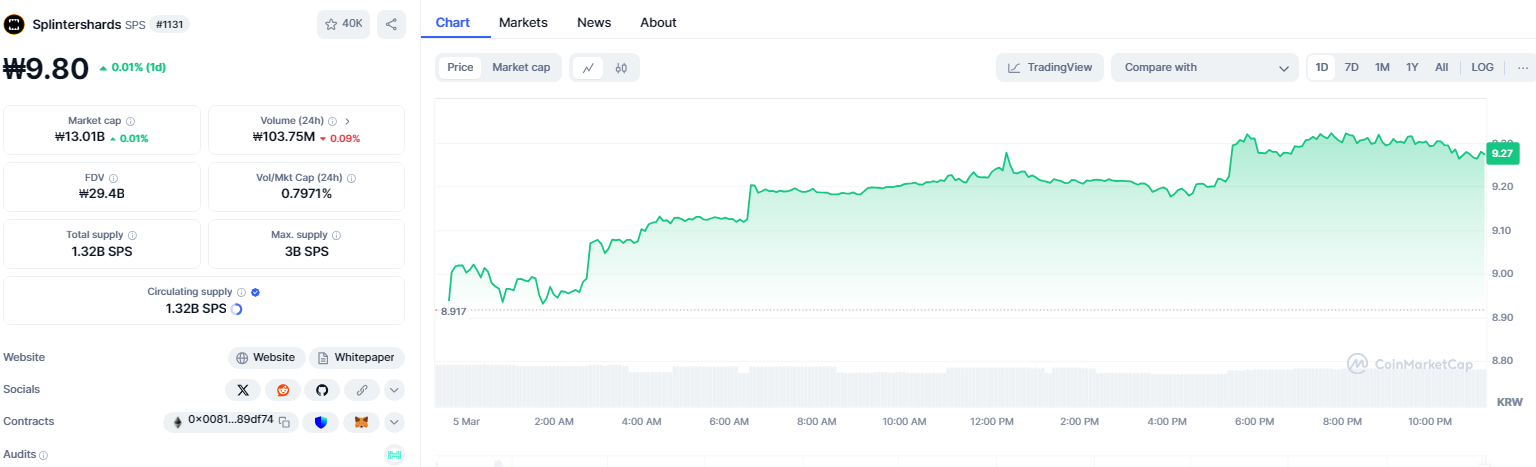The image size is (1536, 467).
Task: Click the ₩13.01B market cap value
Action: 80,137
